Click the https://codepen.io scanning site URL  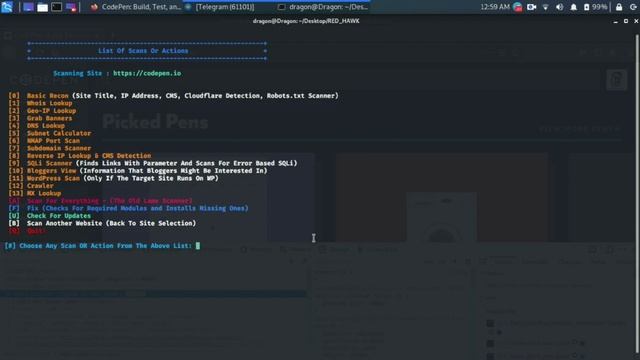coord(147,73)
